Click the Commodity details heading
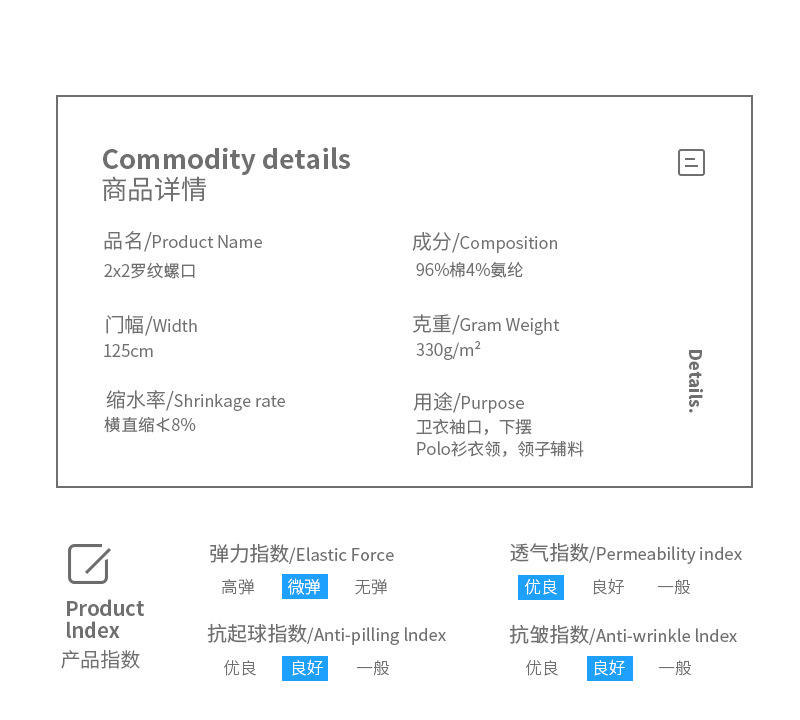The height and width of the screenshot is (720, 800). 226,159
